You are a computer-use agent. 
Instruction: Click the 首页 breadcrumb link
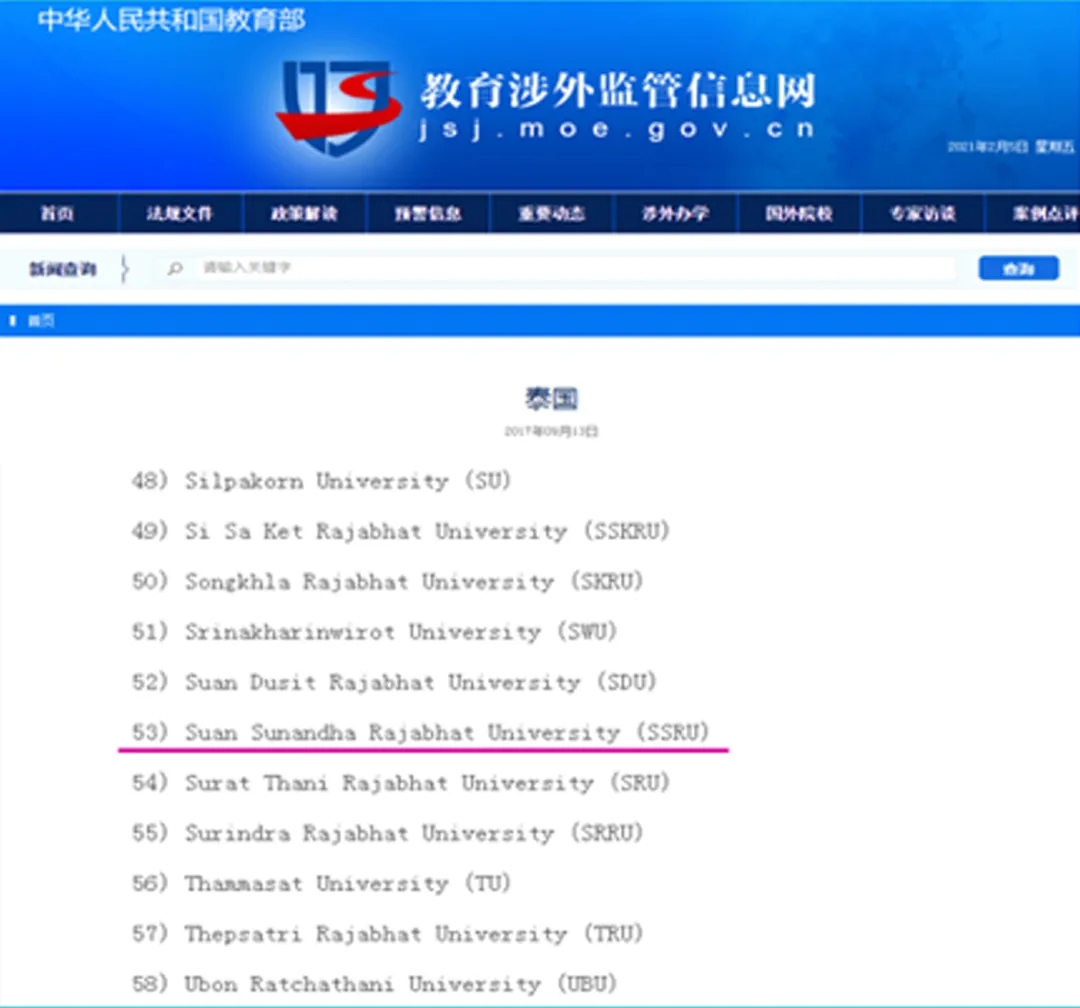41,320
